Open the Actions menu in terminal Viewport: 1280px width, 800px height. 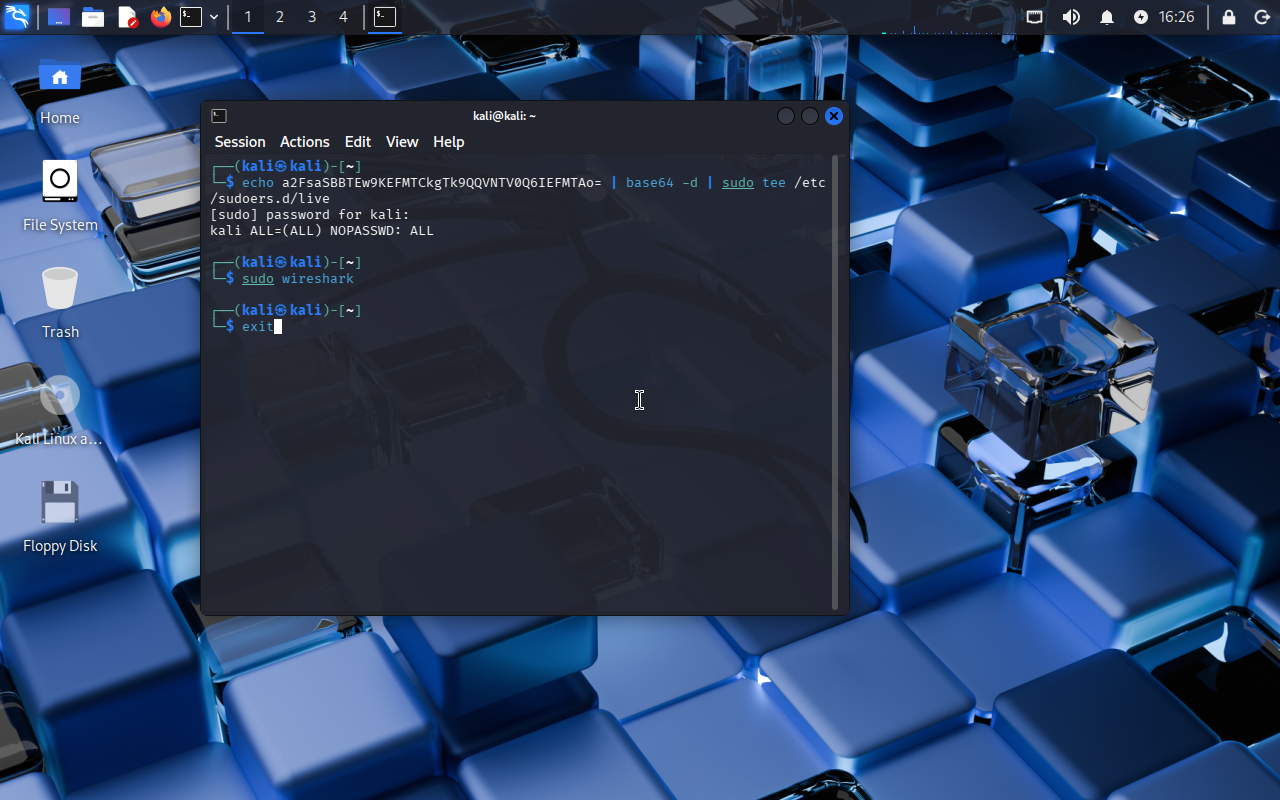point(304,142)
